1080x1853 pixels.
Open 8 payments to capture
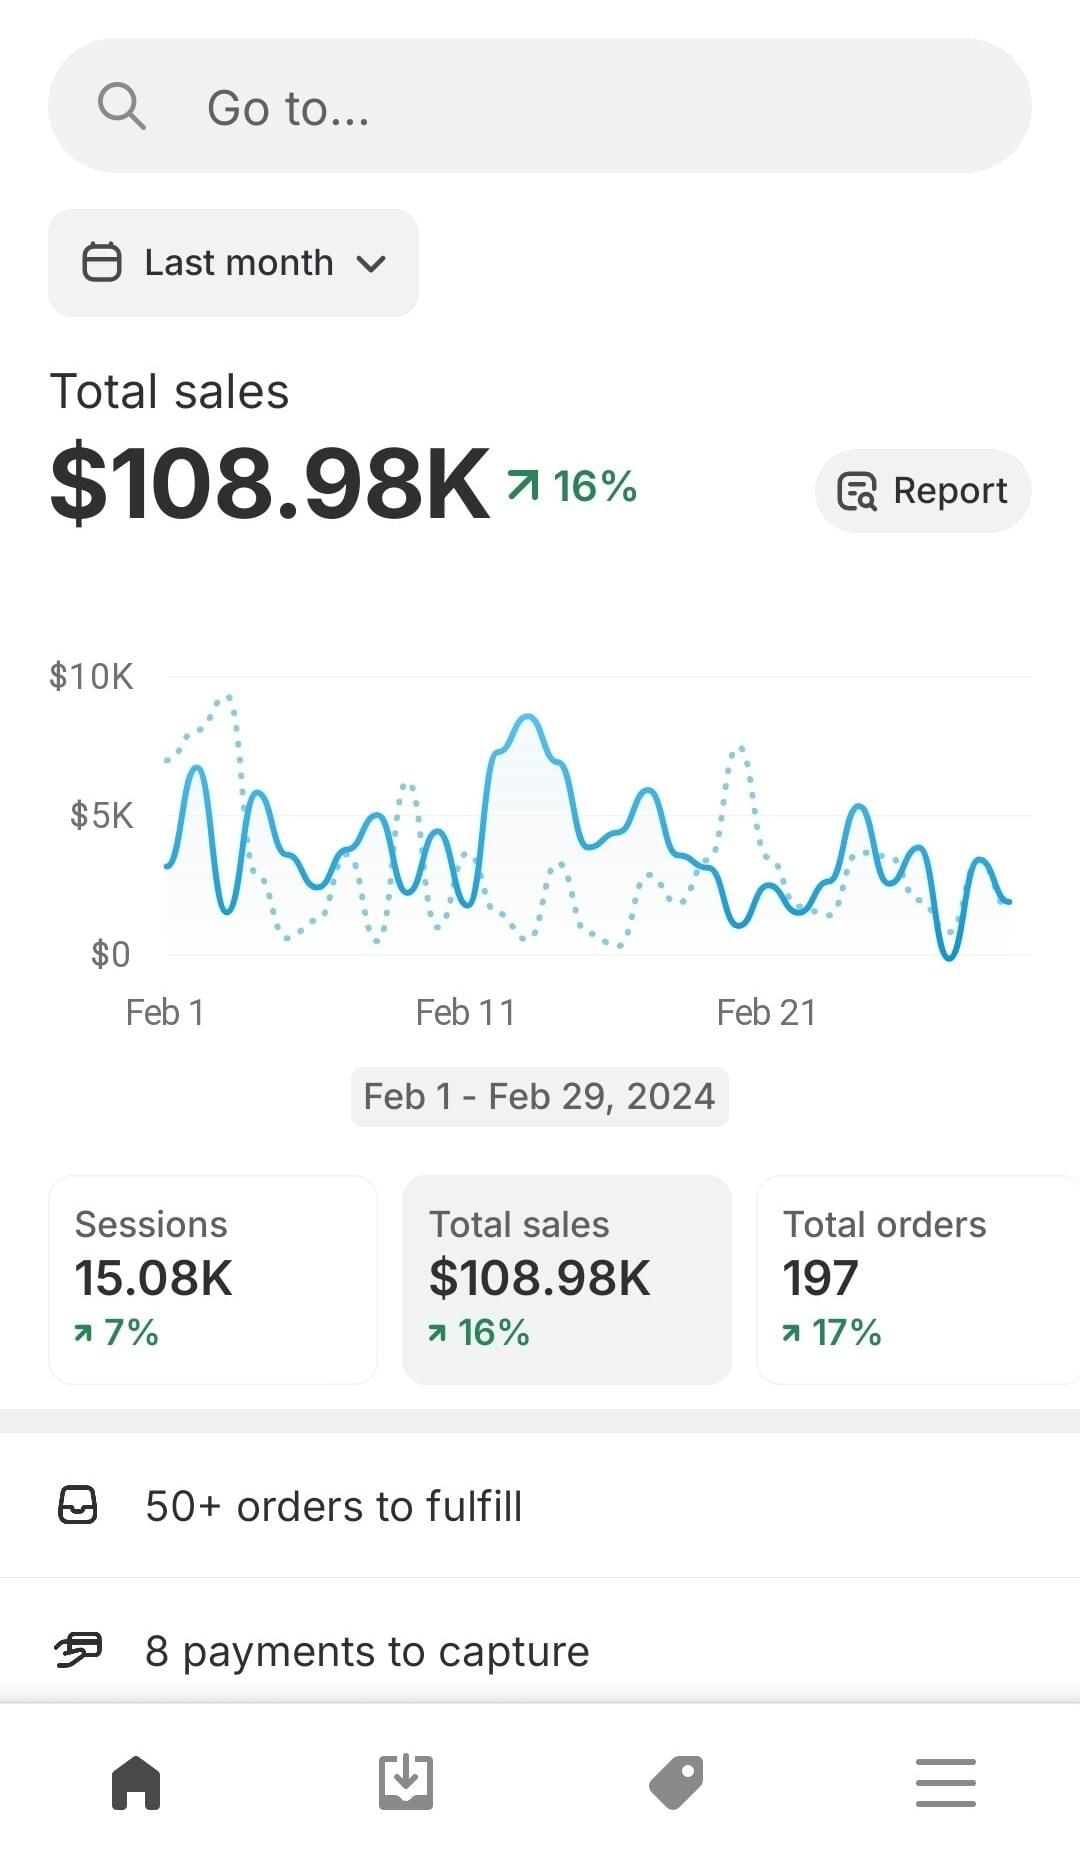(367, 1651)
